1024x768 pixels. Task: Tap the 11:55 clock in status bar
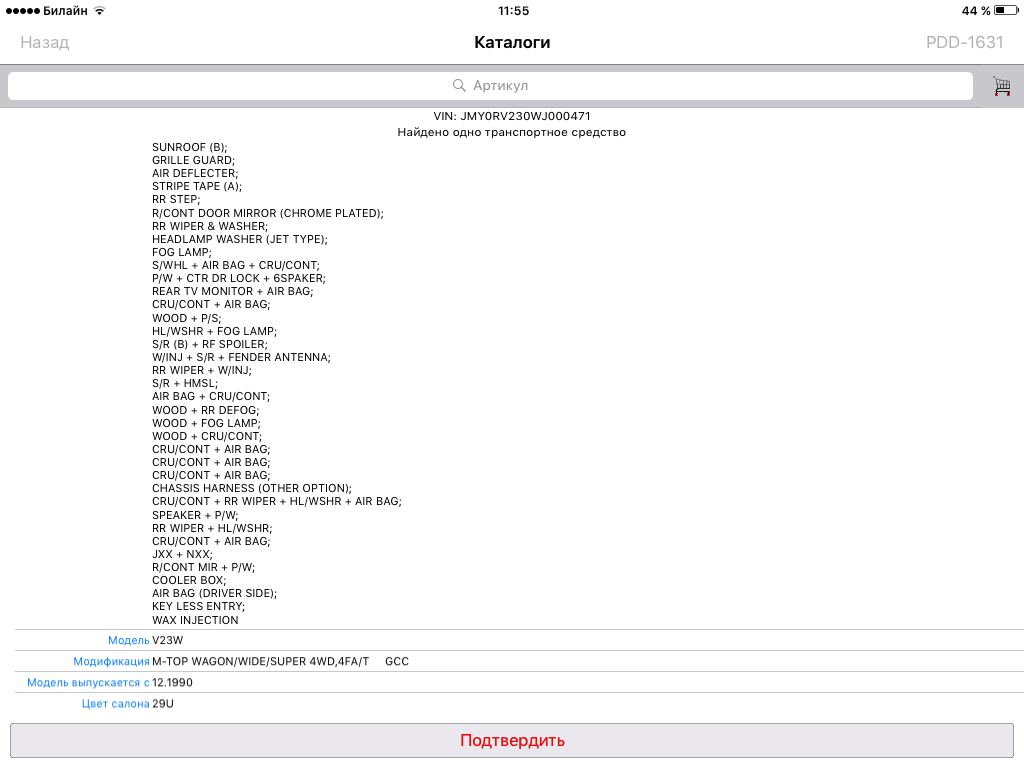513,10
